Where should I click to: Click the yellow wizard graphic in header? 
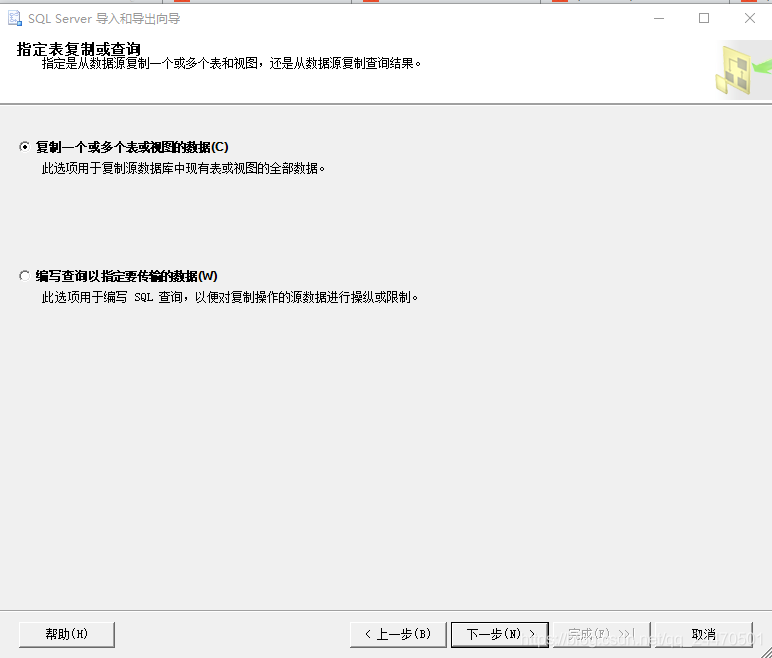736,71
